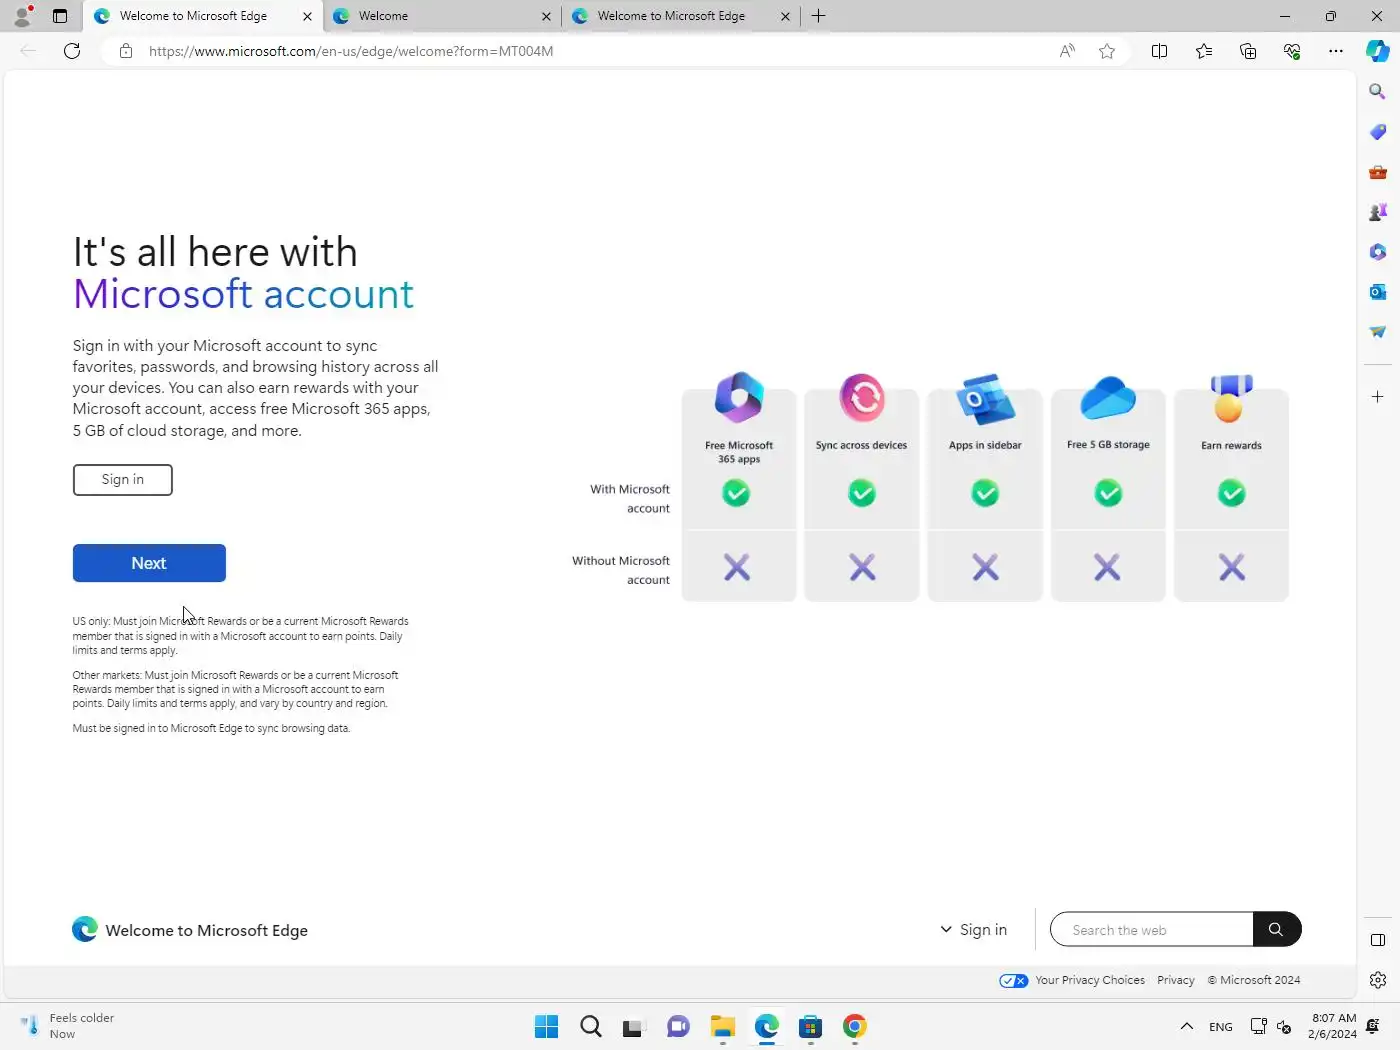The height and width of the screenshot is (1050, 1400).
Task: Open Microsoft Store from the taskbar
Action: point(810,1027)
